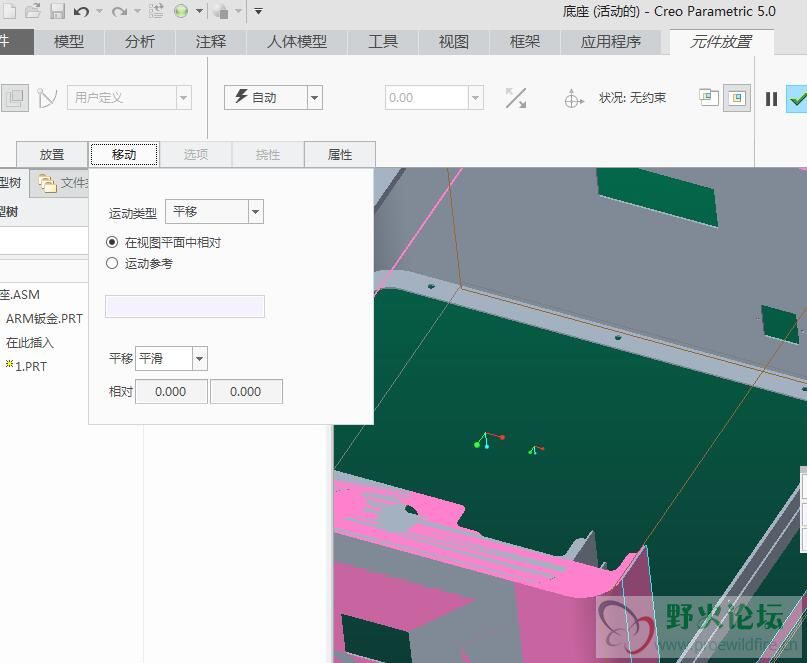The width and height of the screenshot is (807, 663).
Task: Click the Redo arrow icon
Action: [x=119, y=11]
